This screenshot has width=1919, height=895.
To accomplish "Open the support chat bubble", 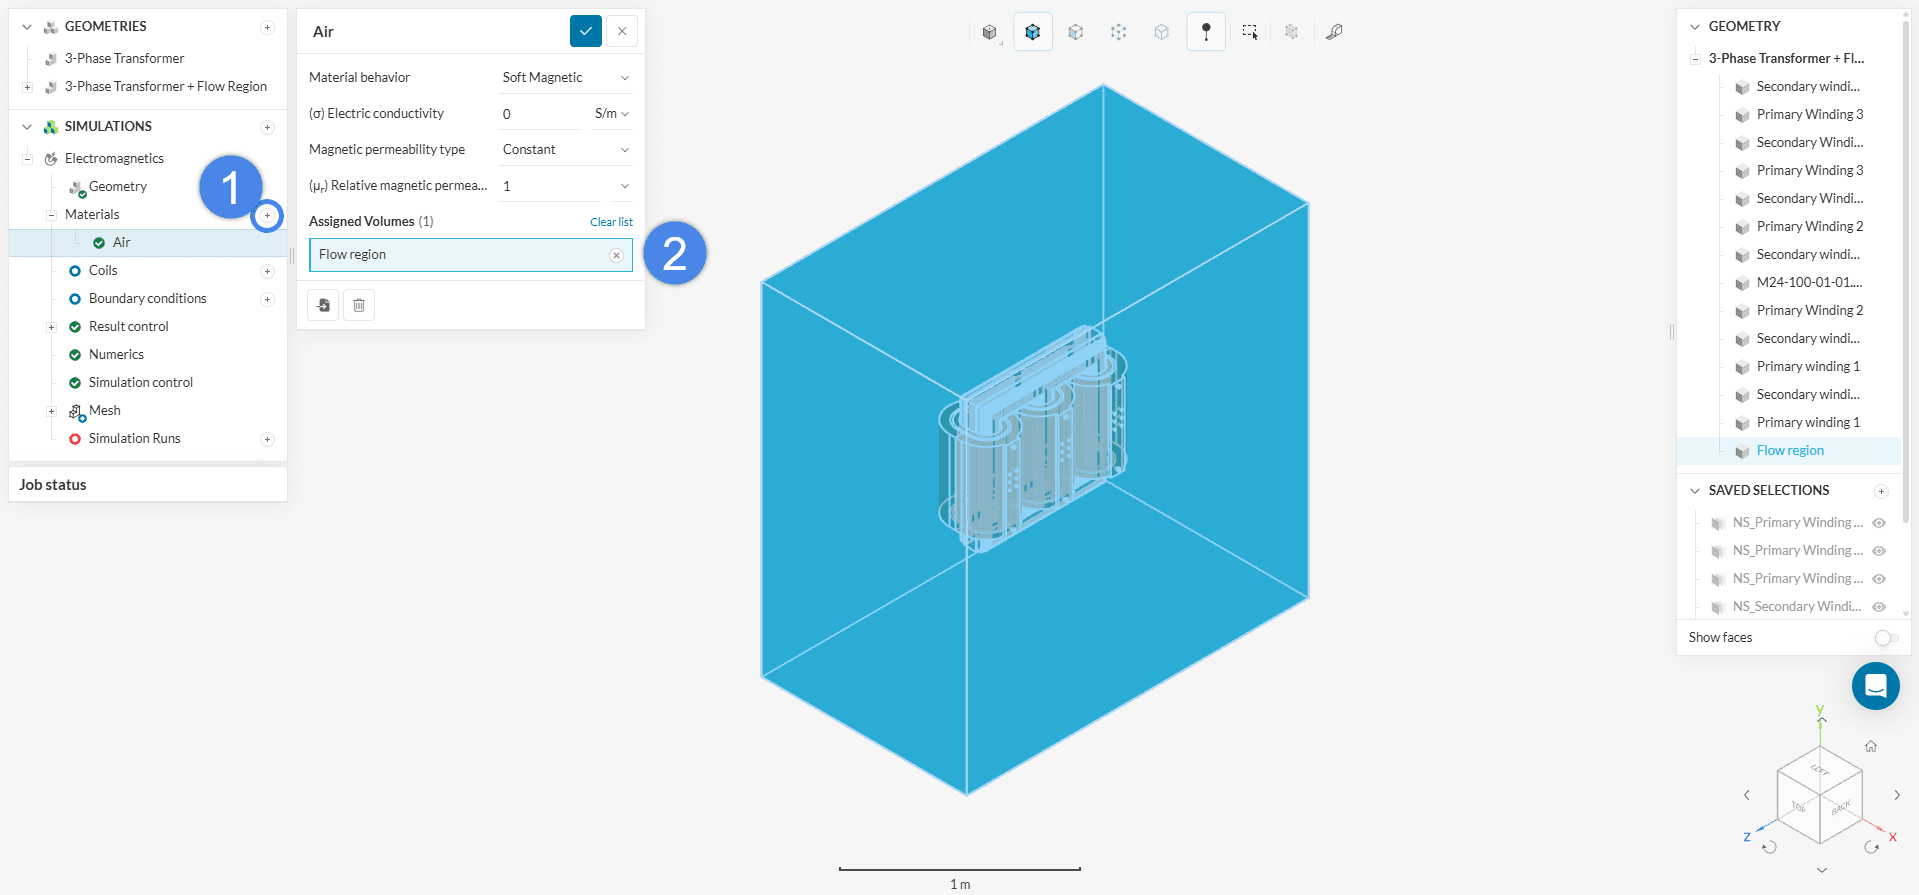I will point(1875,686).
